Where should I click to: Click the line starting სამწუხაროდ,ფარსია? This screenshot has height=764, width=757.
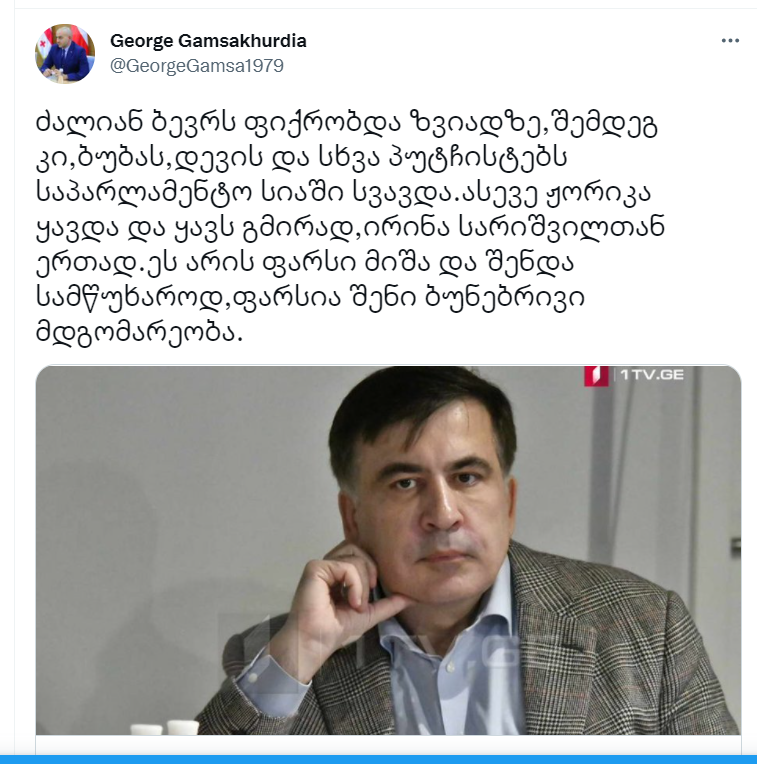click(310, 298)
